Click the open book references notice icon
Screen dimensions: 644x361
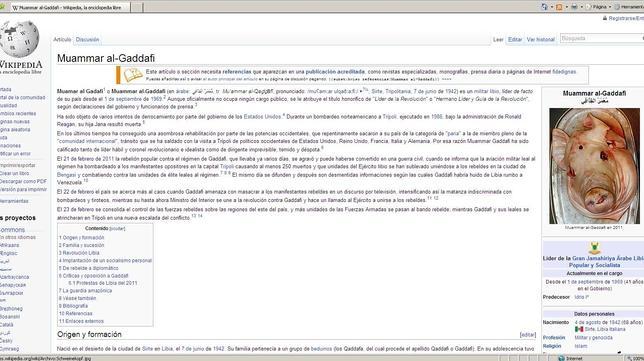133,75
